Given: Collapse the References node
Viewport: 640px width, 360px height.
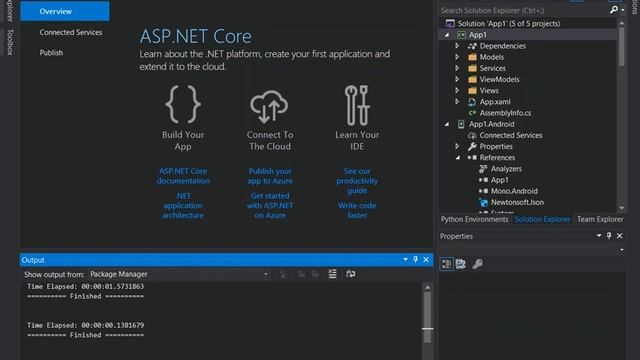Looking at the screenshot, I should pos(457,158).
